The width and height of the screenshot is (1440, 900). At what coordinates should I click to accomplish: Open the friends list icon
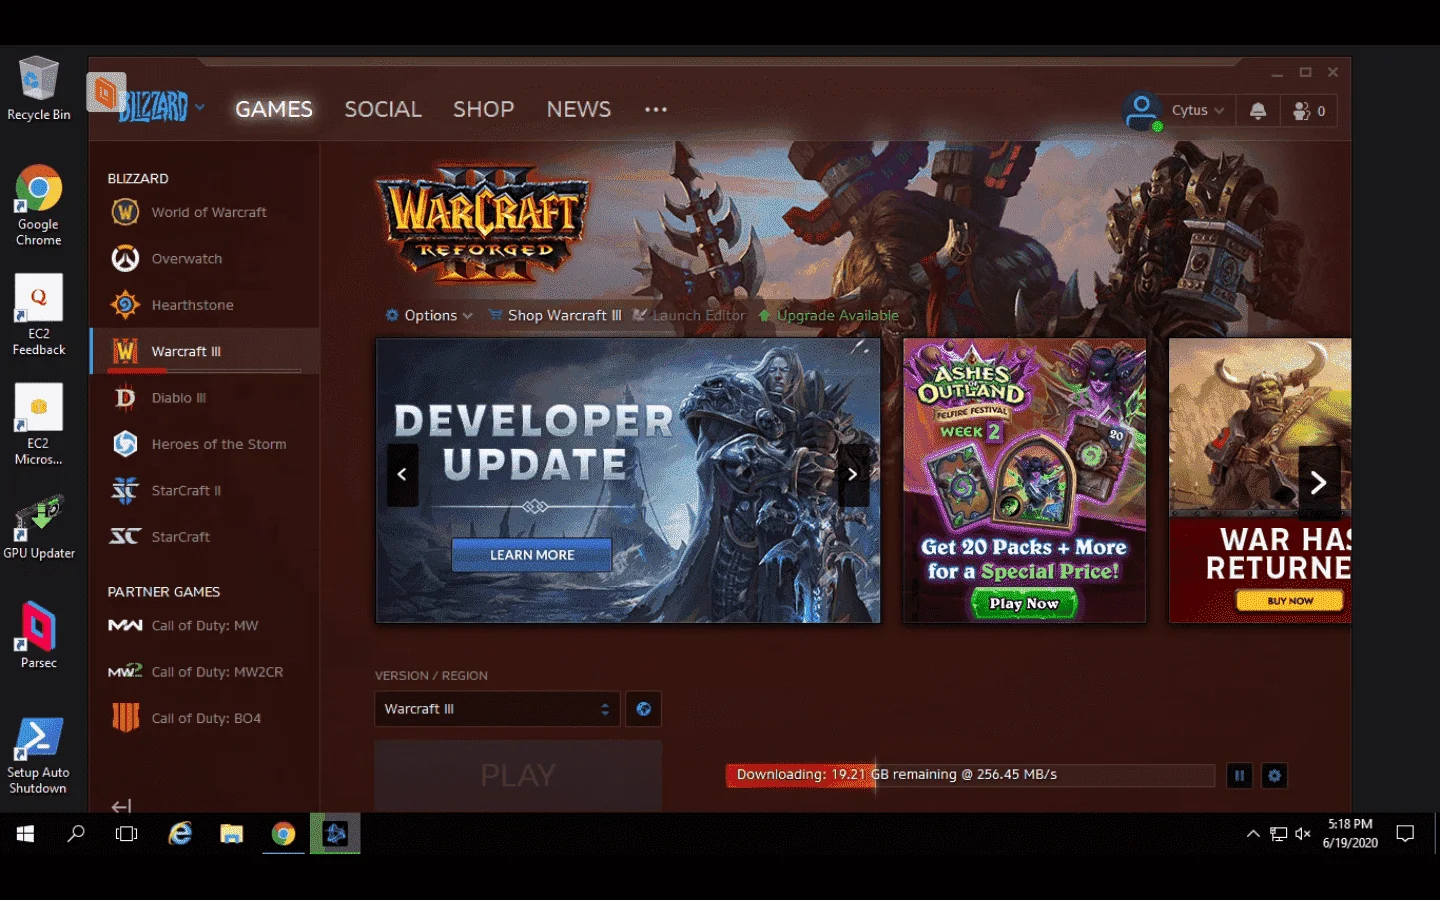coord(1309,111)
